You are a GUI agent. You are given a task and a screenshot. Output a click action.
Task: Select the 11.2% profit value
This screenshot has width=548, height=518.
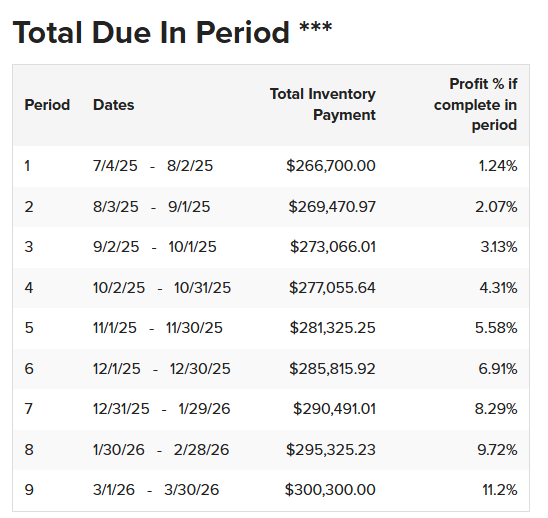click(500, 490)
